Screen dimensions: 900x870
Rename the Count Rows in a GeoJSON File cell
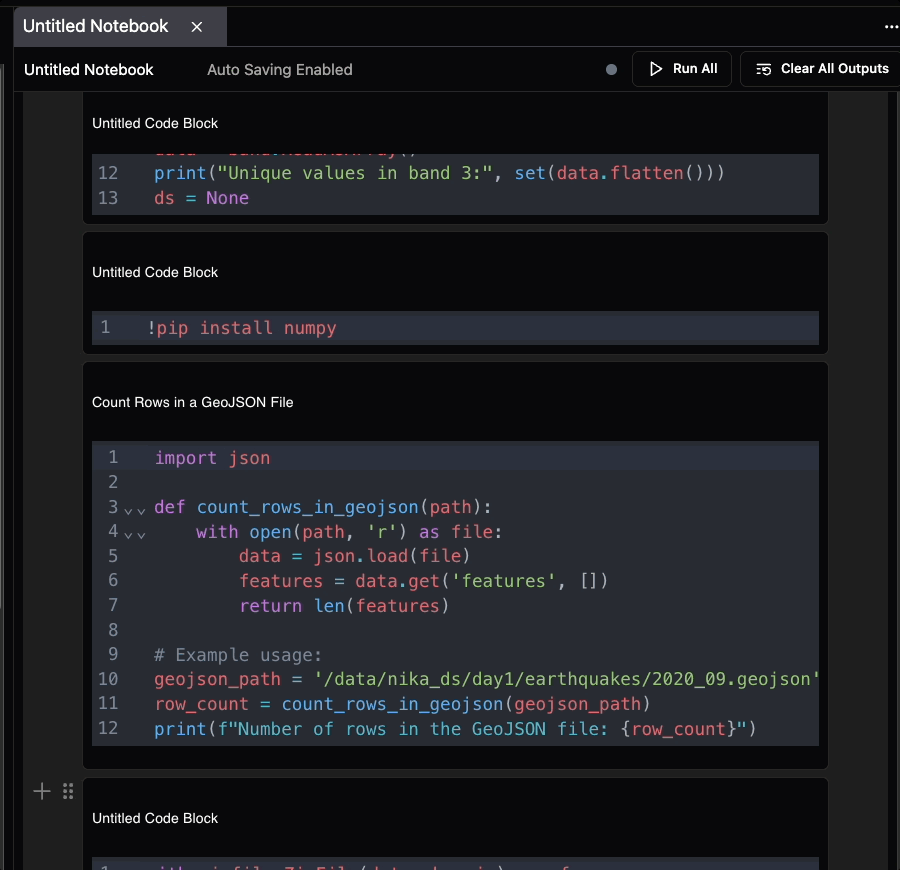[x=192, y=402]
